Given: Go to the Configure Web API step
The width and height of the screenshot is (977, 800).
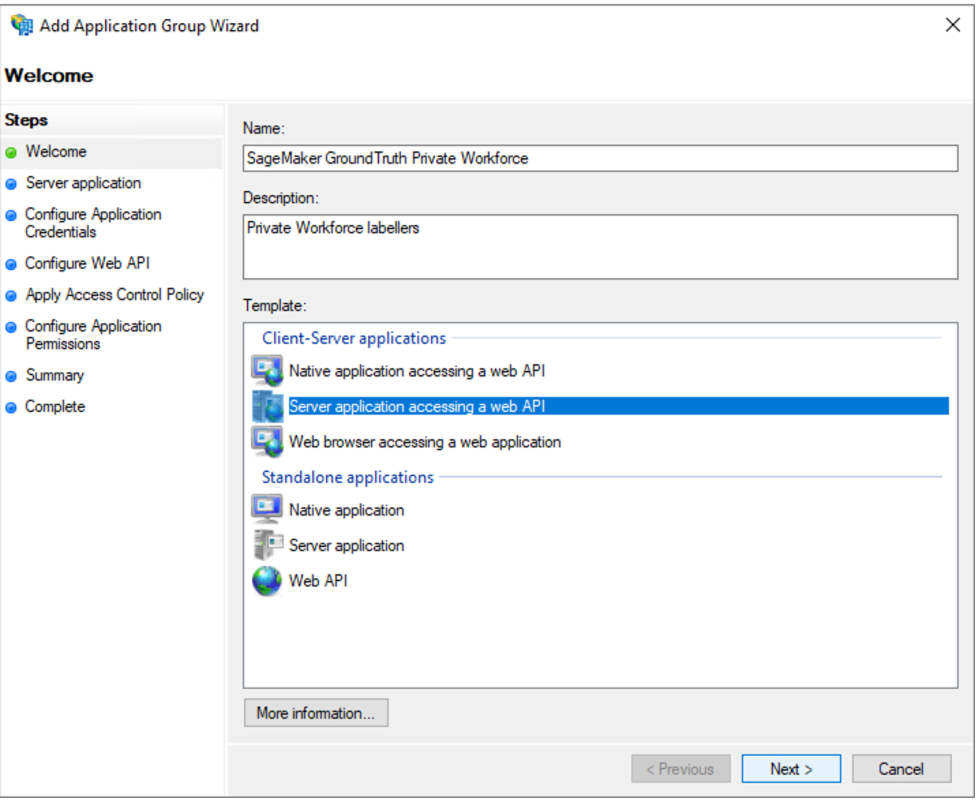Looking at the screenshot, I should tap(87, 264).
